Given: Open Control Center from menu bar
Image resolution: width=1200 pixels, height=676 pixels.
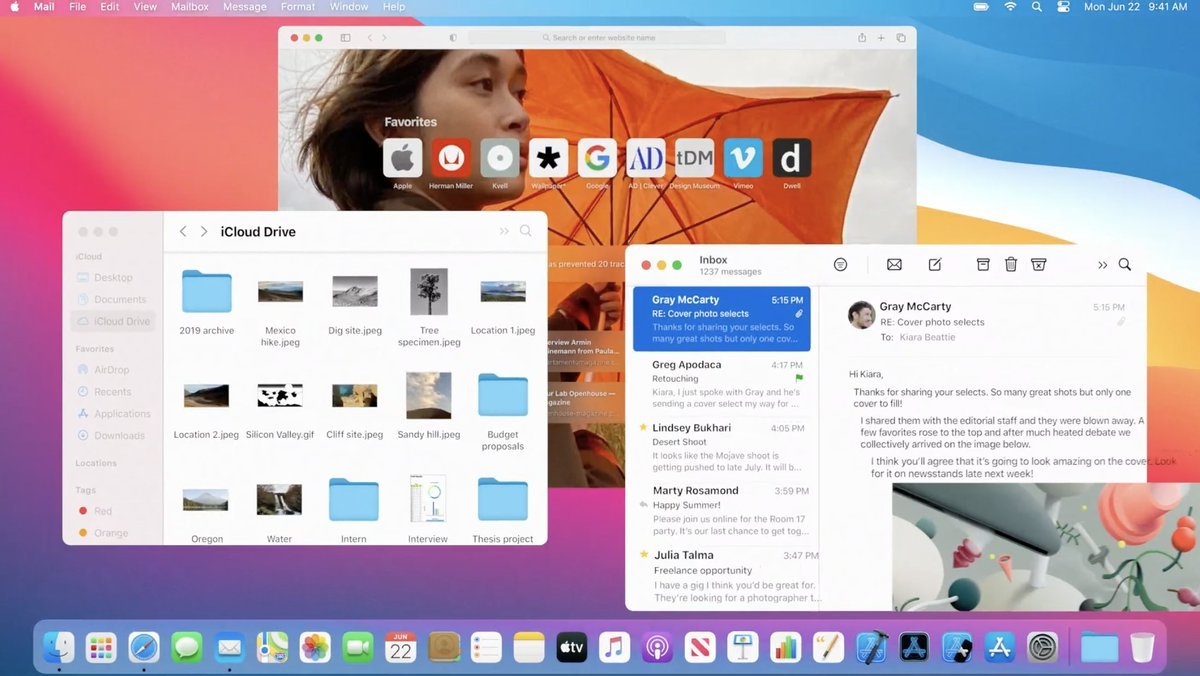Looking at the screenshot, I should point(1063,7).
